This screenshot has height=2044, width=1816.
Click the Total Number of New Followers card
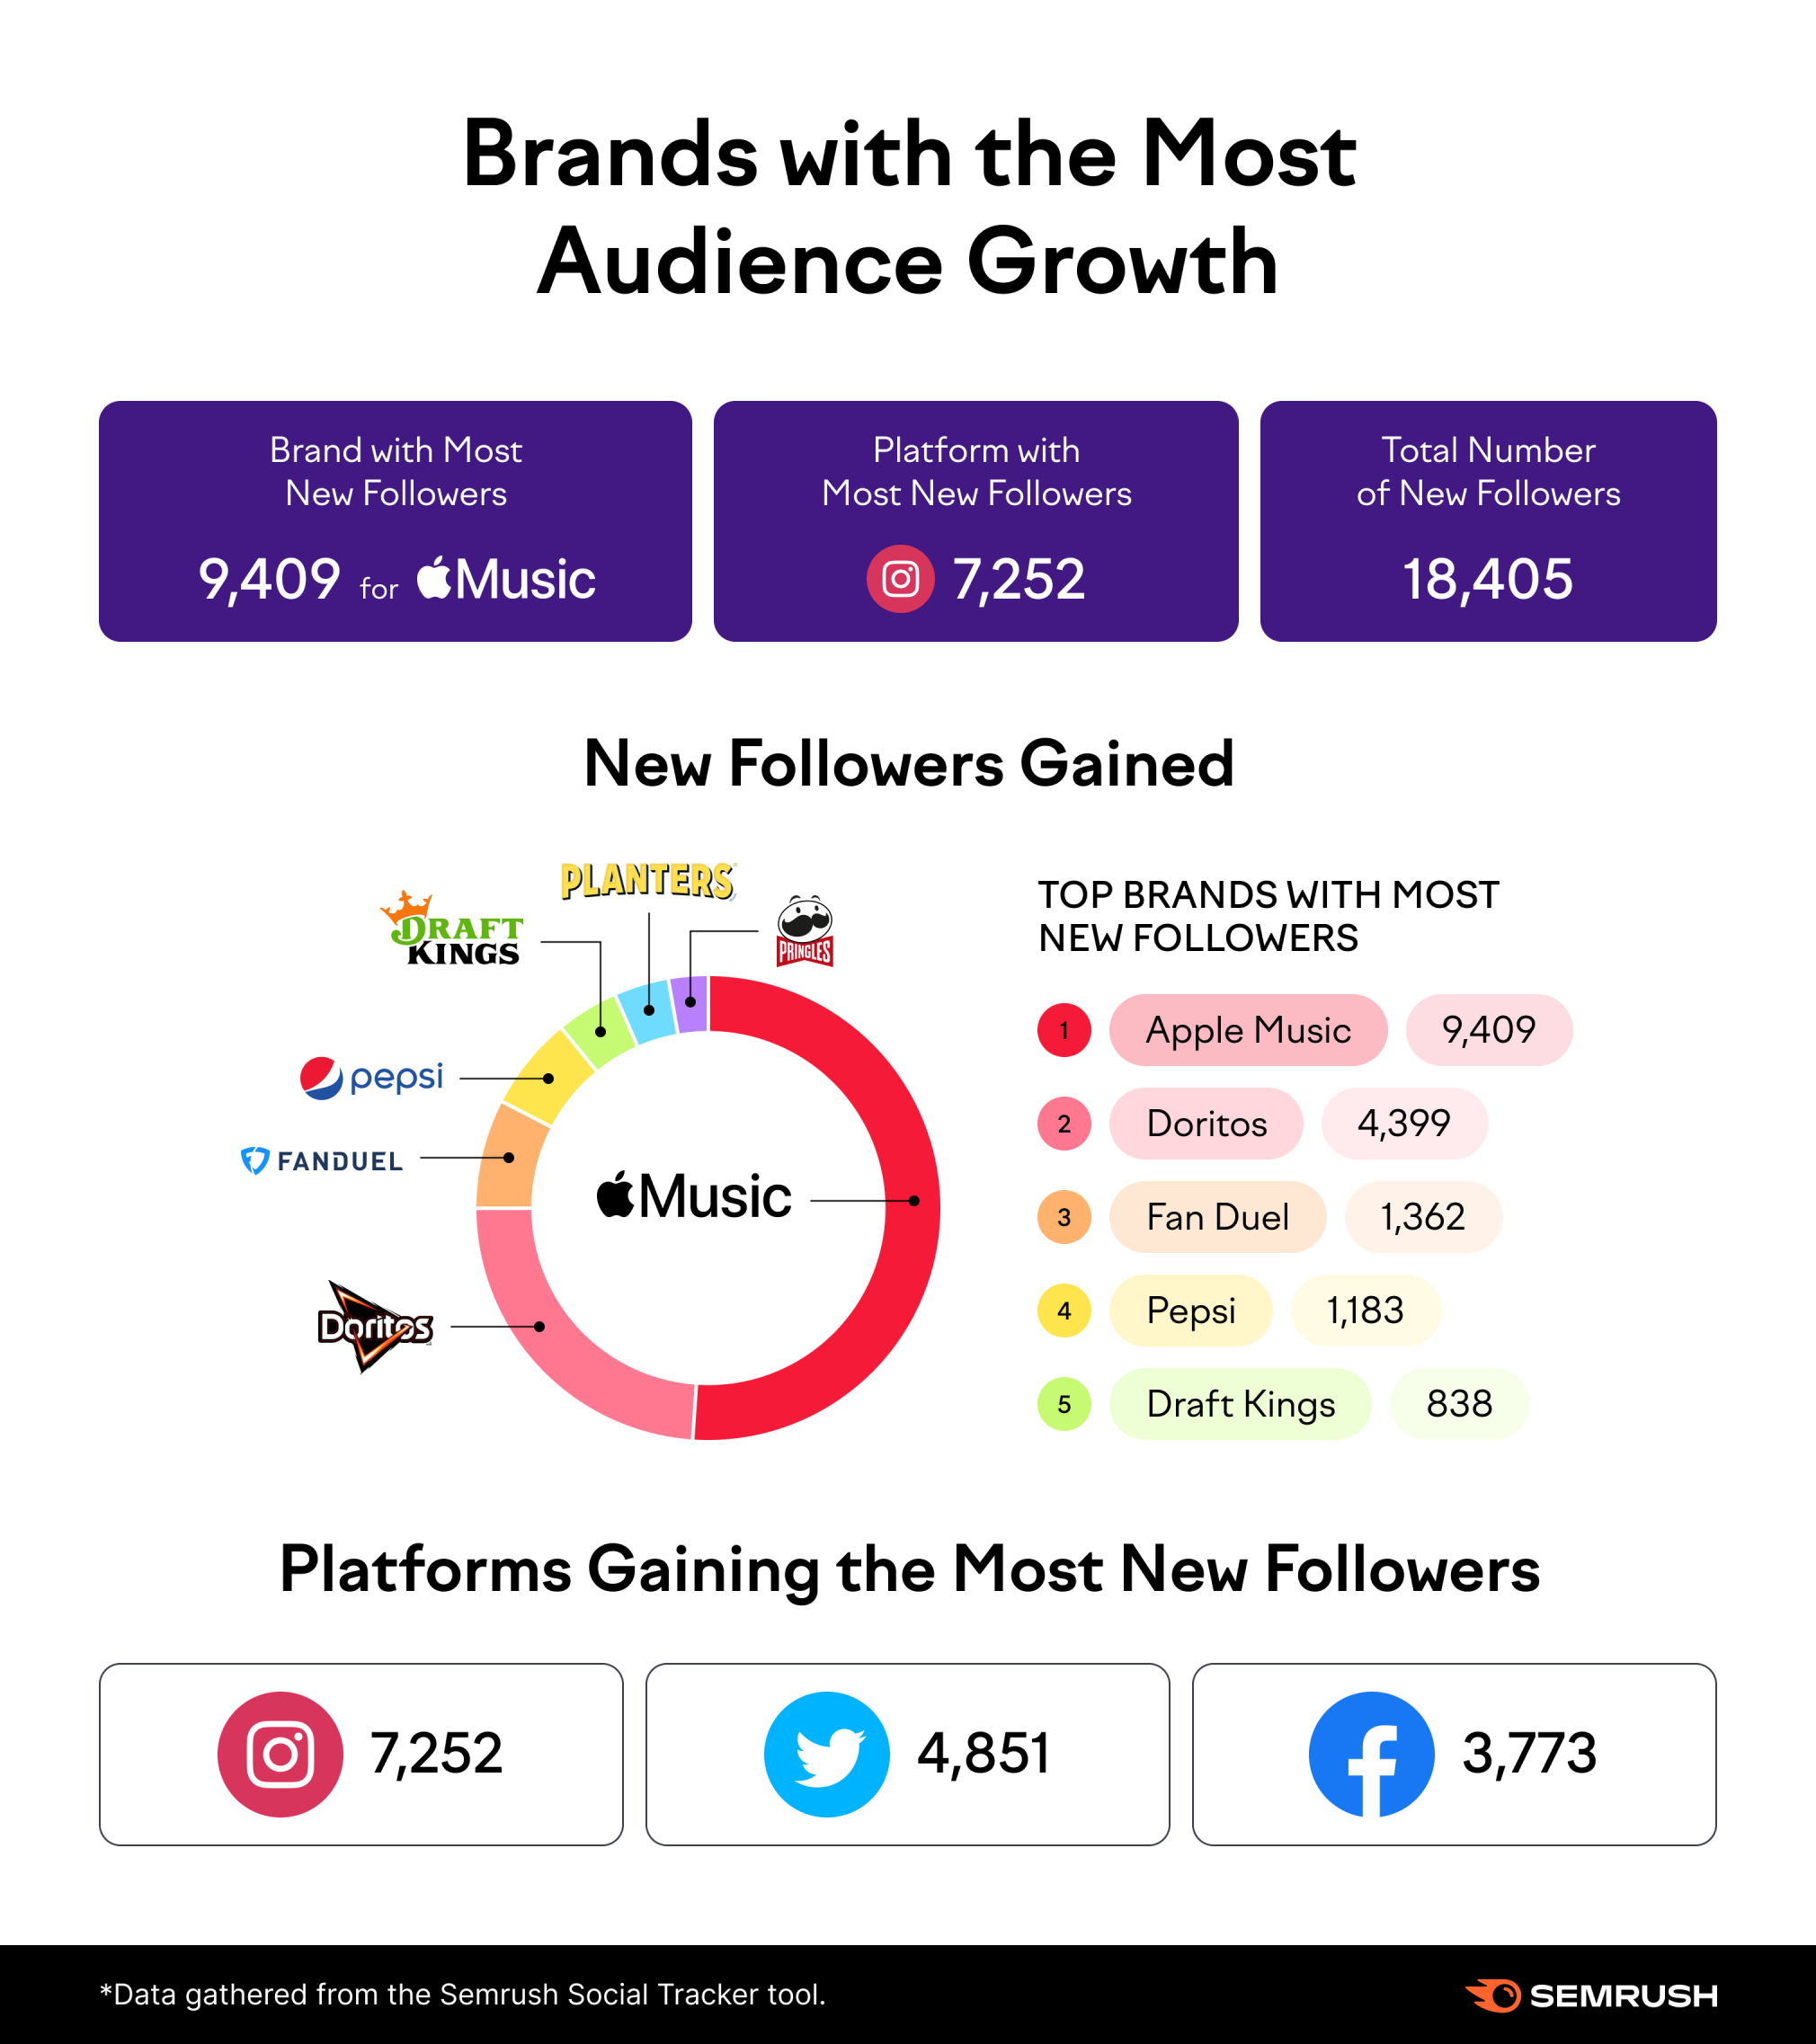(x=1488, y=521)
